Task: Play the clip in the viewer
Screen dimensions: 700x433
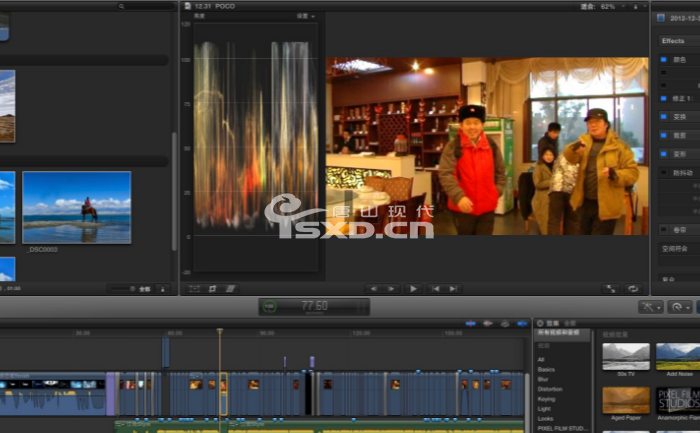Action: coord(413,289)
